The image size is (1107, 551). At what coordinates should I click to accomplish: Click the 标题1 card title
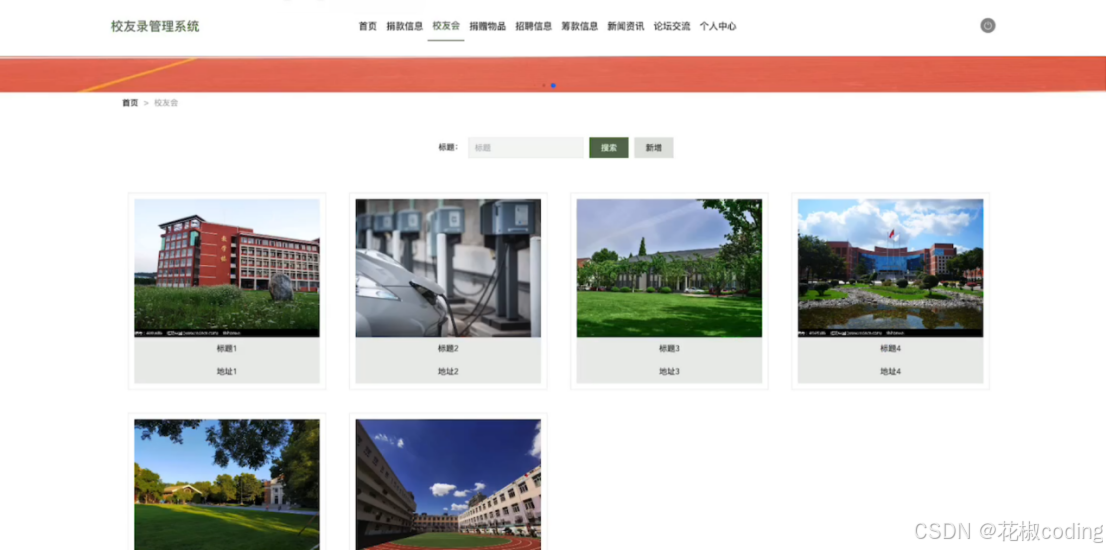click(227, 348)
